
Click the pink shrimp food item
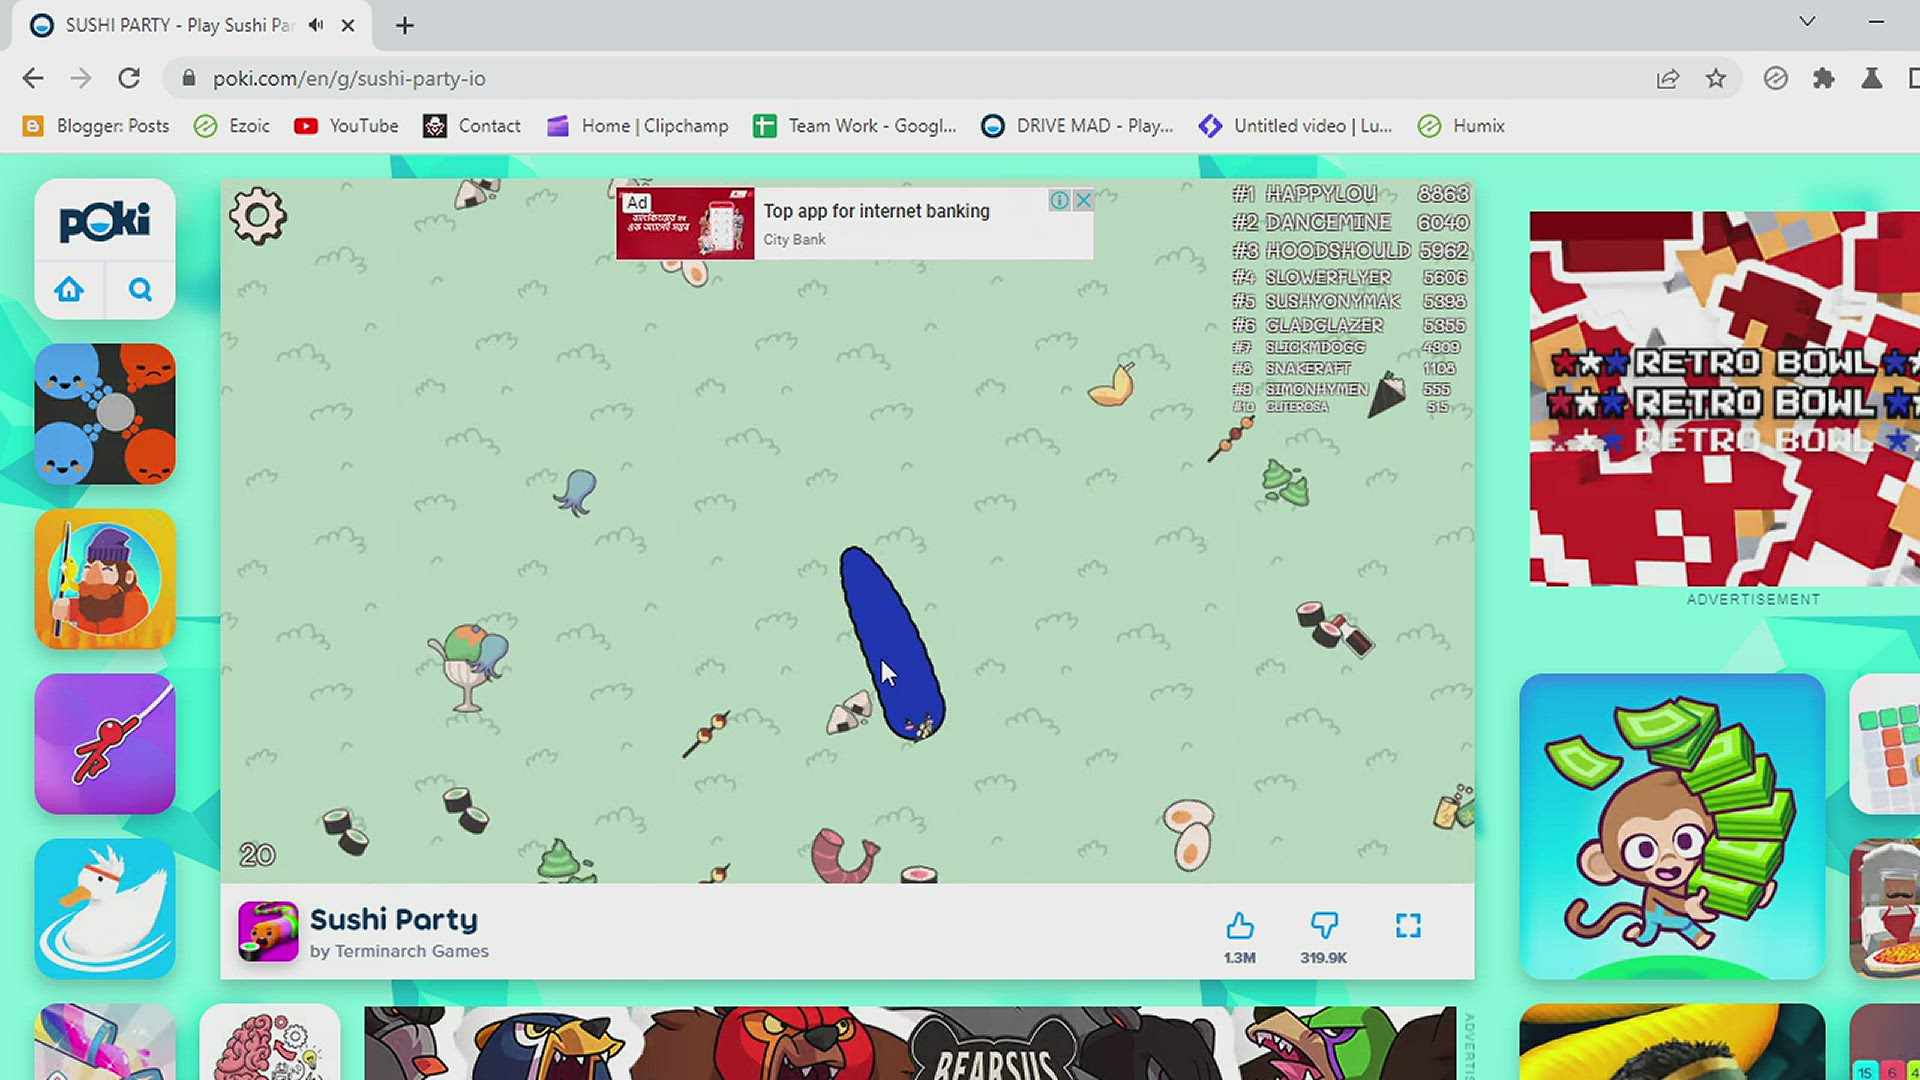845,855
